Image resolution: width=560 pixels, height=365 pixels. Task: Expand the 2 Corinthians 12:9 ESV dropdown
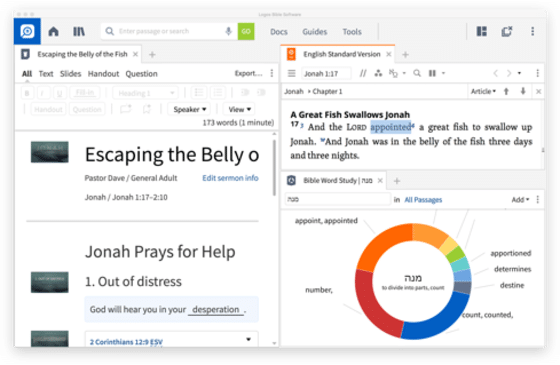(x=248, y=339)
